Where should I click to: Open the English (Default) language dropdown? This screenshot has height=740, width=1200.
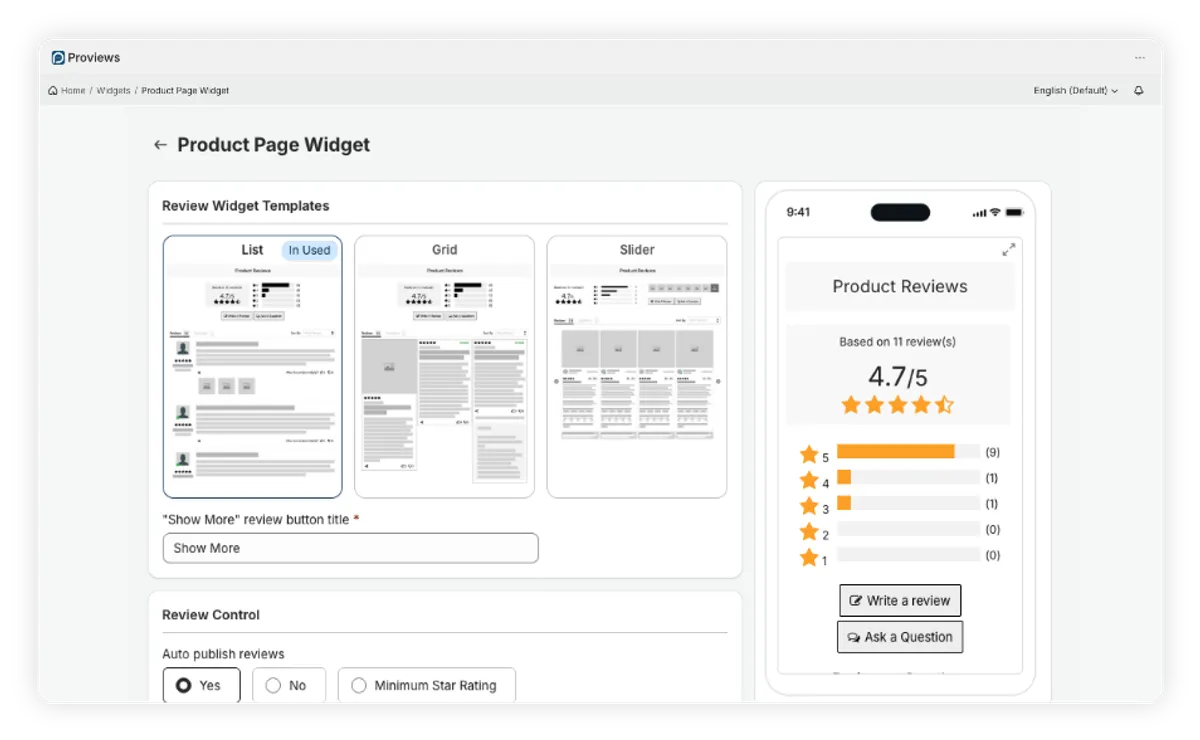point(1075,91)
